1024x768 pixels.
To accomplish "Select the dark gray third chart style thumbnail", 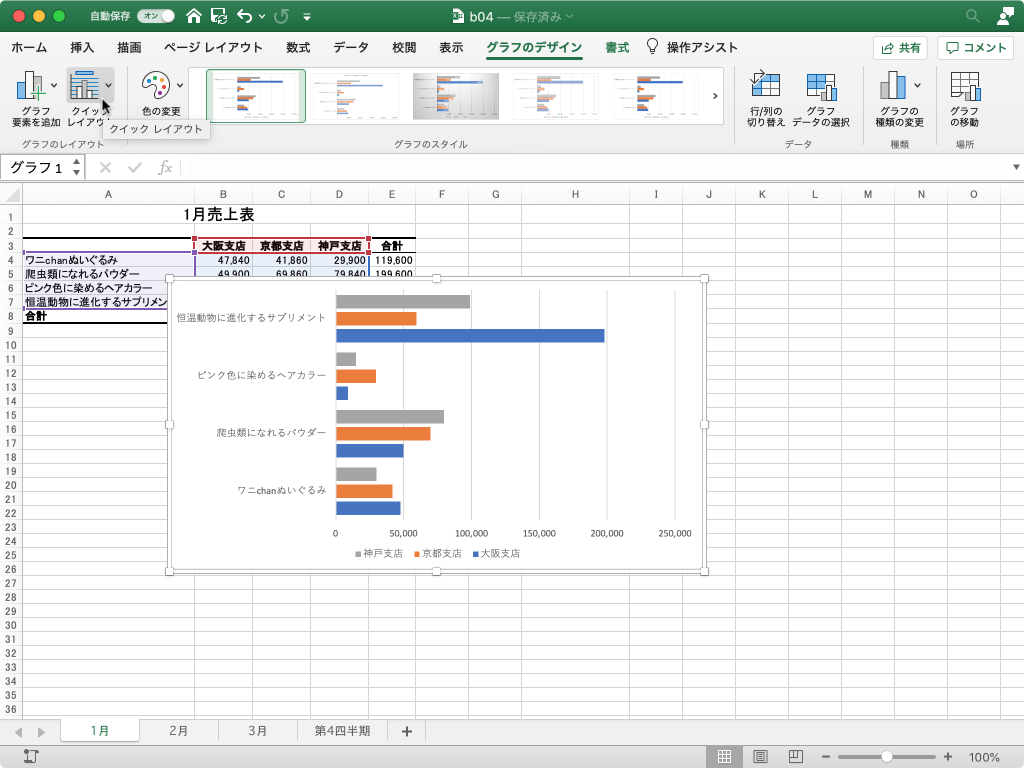I will pyautogui.click(x=455, y=96).
